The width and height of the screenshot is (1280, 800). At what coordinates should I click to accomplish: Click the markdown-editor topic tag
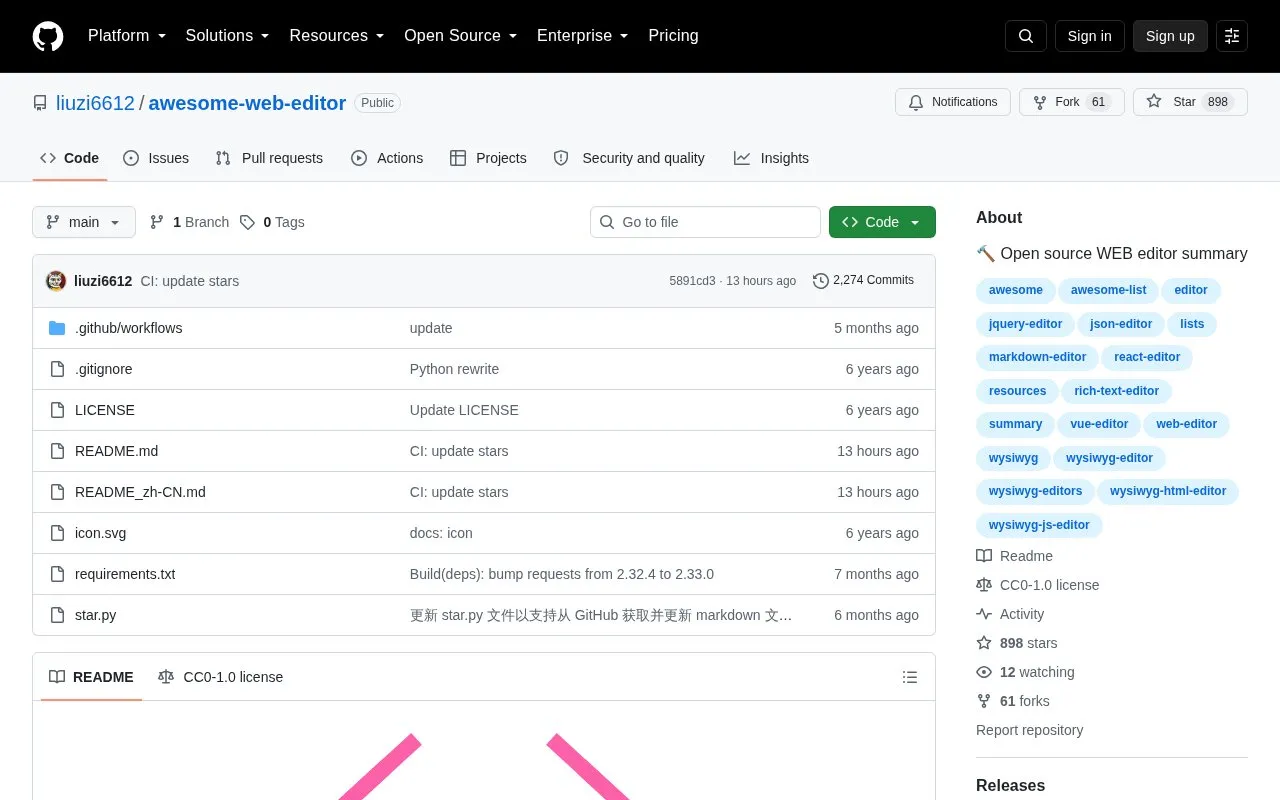tap(1037, 357)
